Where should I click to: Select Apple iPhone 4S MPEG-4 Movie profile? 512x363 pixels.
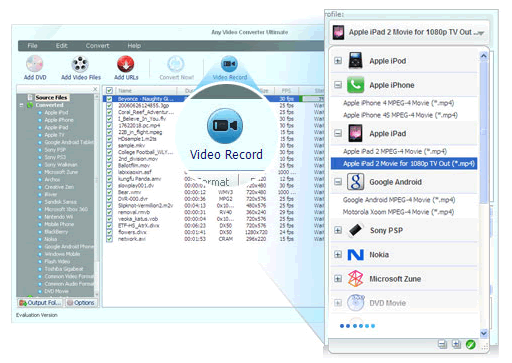(400, 115)
